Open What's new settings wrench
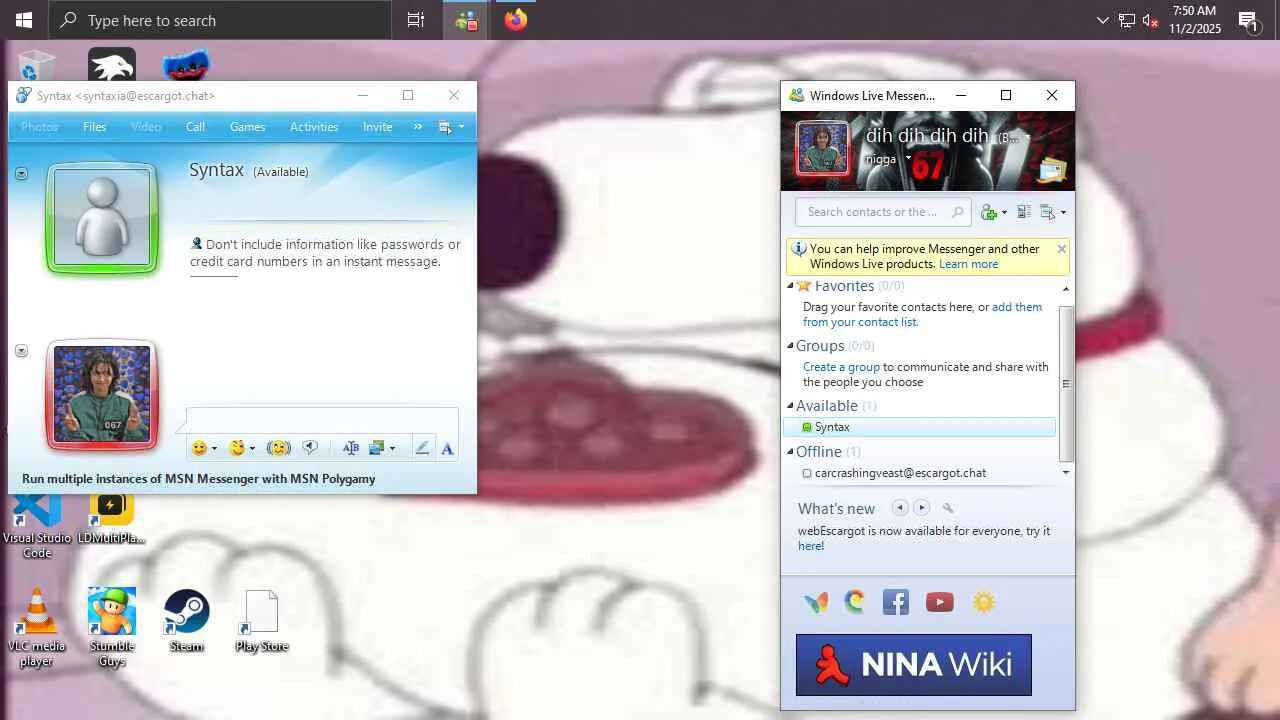 pyautogui.click(x=948, y=508)
